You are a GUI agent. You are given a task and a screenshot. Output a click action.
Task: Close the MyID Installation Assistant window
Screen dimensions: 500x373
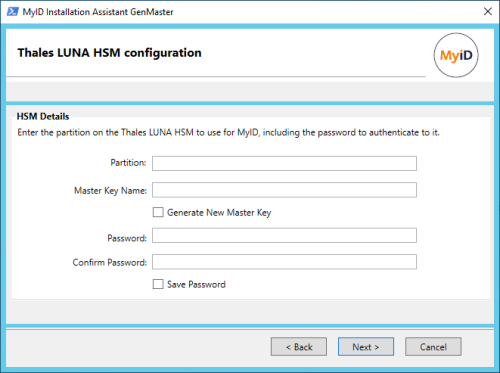488,11
